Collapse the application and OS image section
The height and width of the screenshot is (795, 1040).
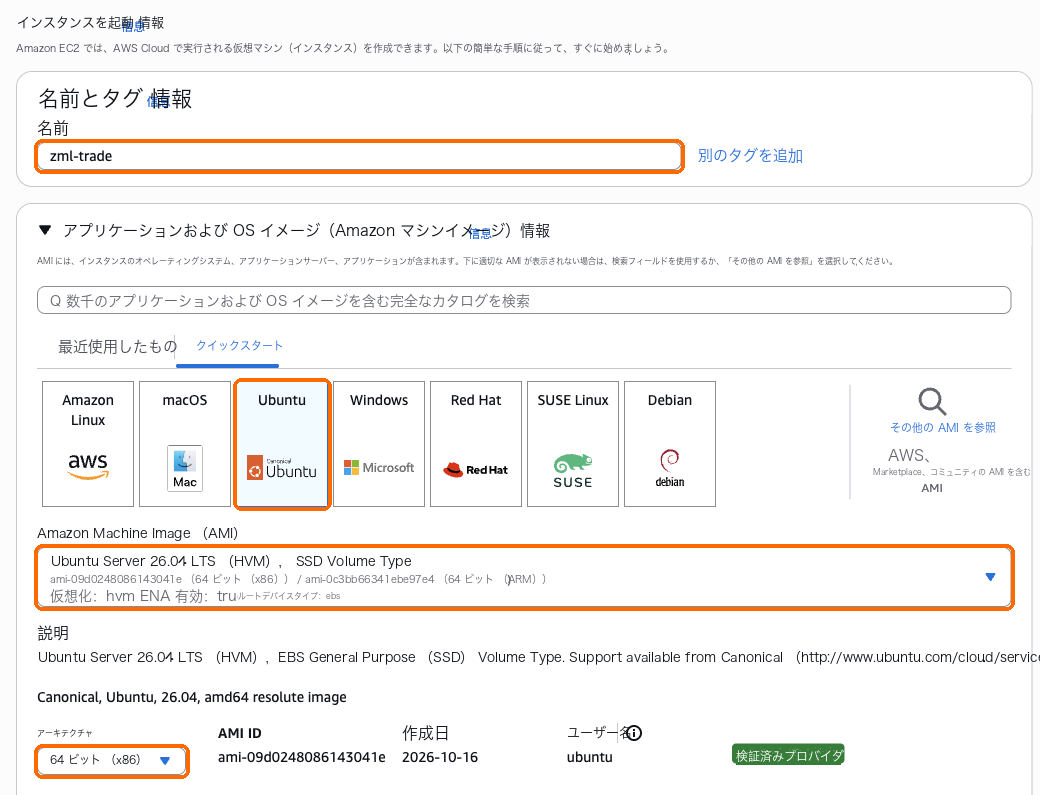(x=45, y=230)
